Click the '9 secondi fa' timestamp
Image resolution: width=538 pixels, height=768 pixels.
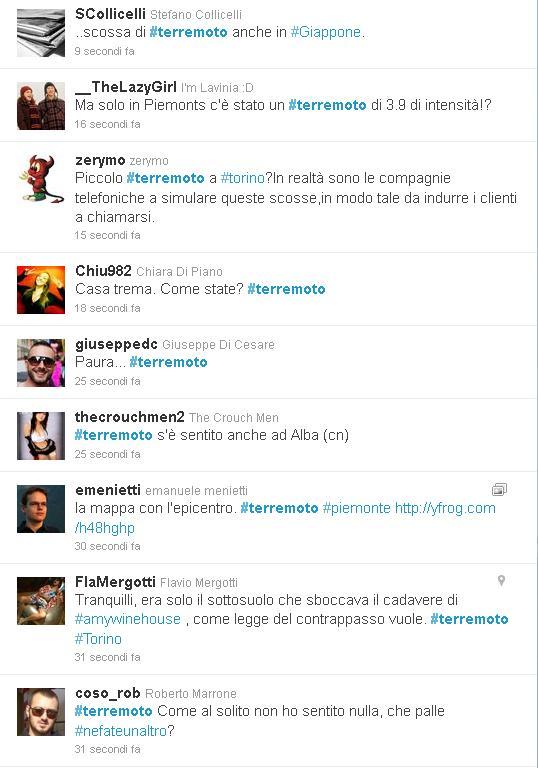pyautogui.click(x=104, y=51)
